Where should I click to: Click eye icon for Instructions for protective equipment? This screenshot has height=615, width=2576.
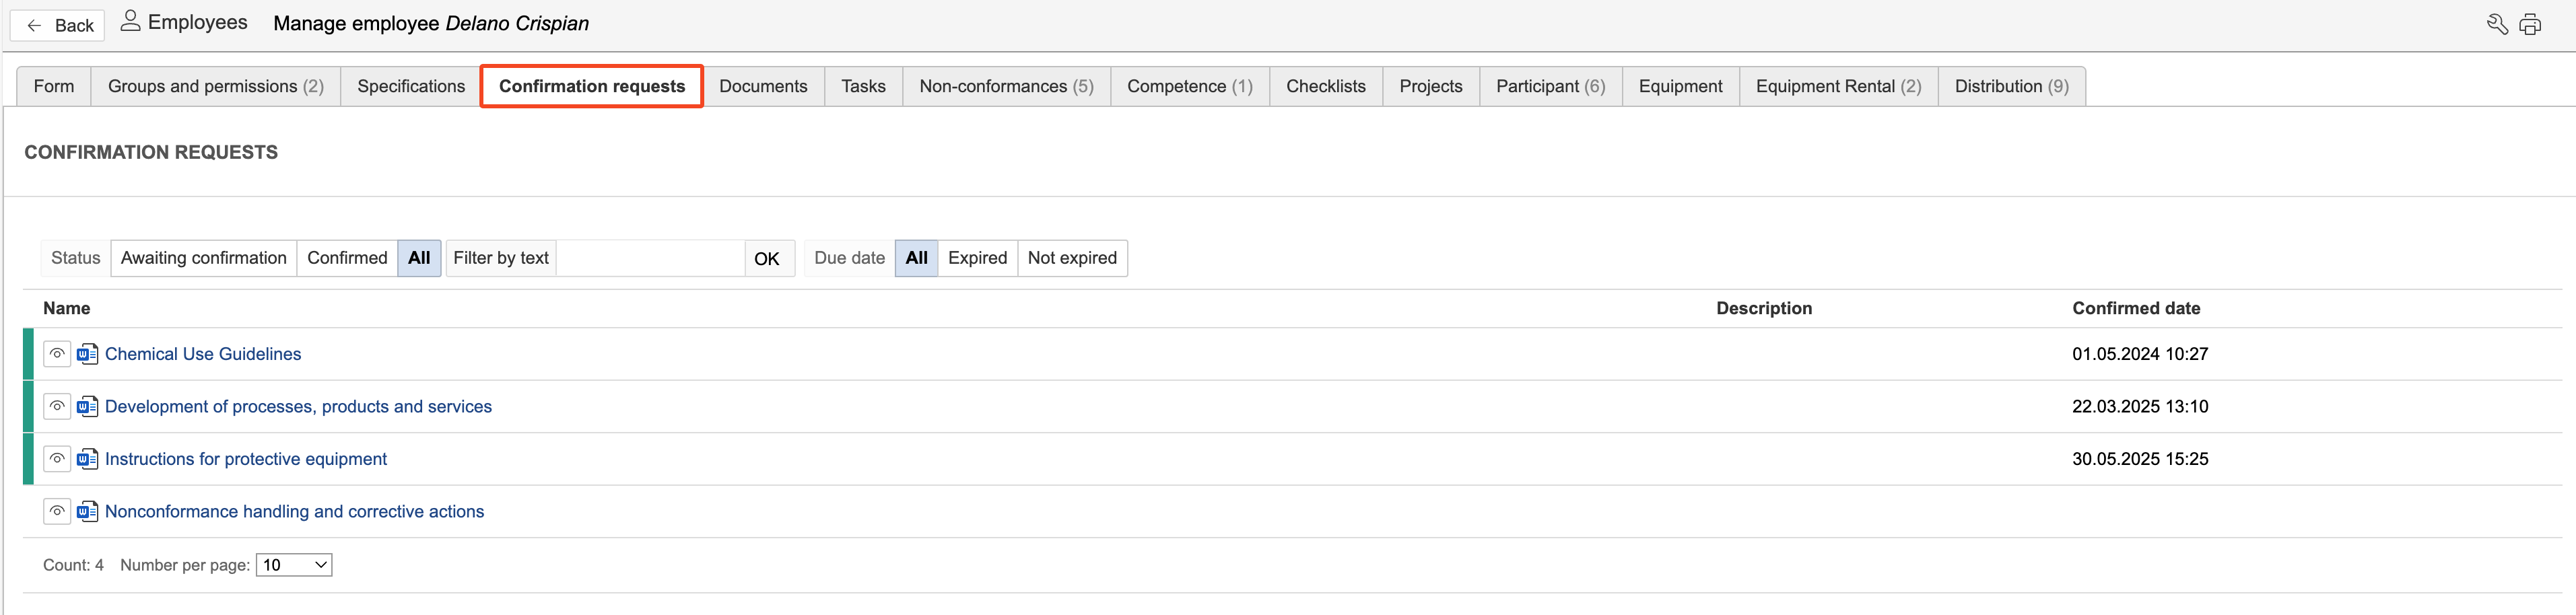click(57, 459)
